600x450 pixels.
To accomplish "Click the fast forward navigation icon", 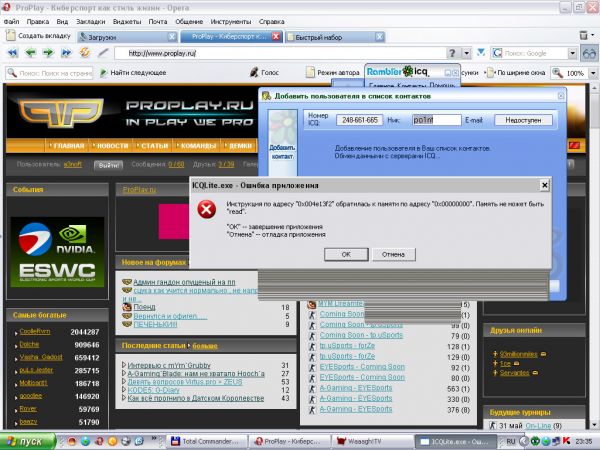I will pos(66,53).
